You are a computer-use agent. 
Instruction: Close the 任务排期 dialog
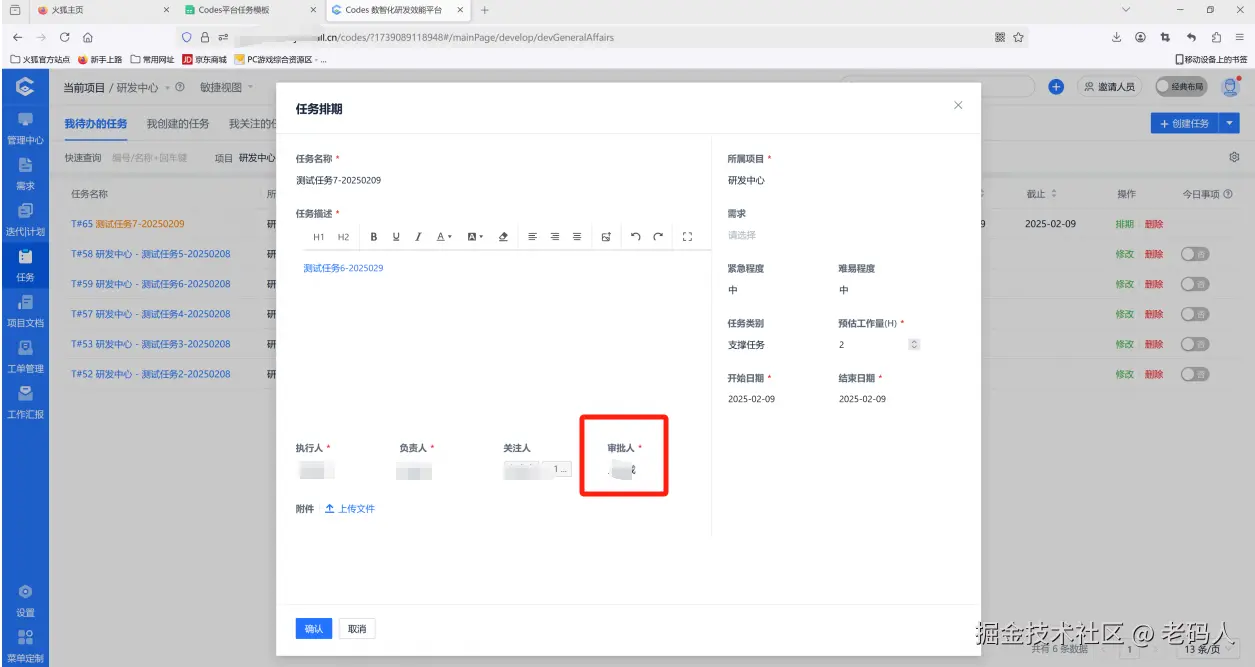click(958, 105)
